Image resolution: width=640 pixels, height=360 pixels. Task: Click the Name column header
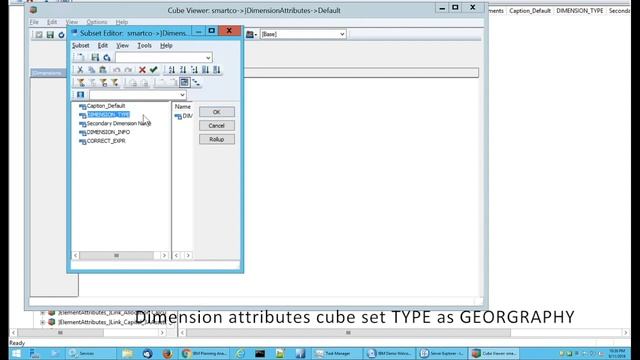click(182, 107)
